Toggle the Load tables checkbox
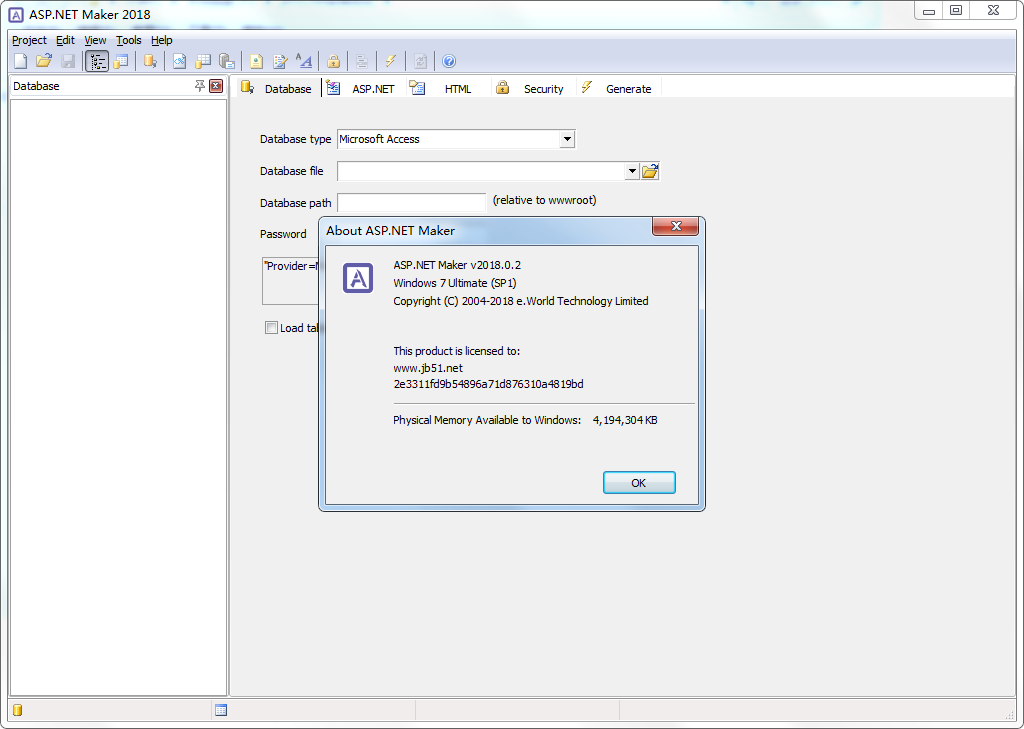This screenshot has height=729, width=1024. pyautogui.click(x=271, y=328)
